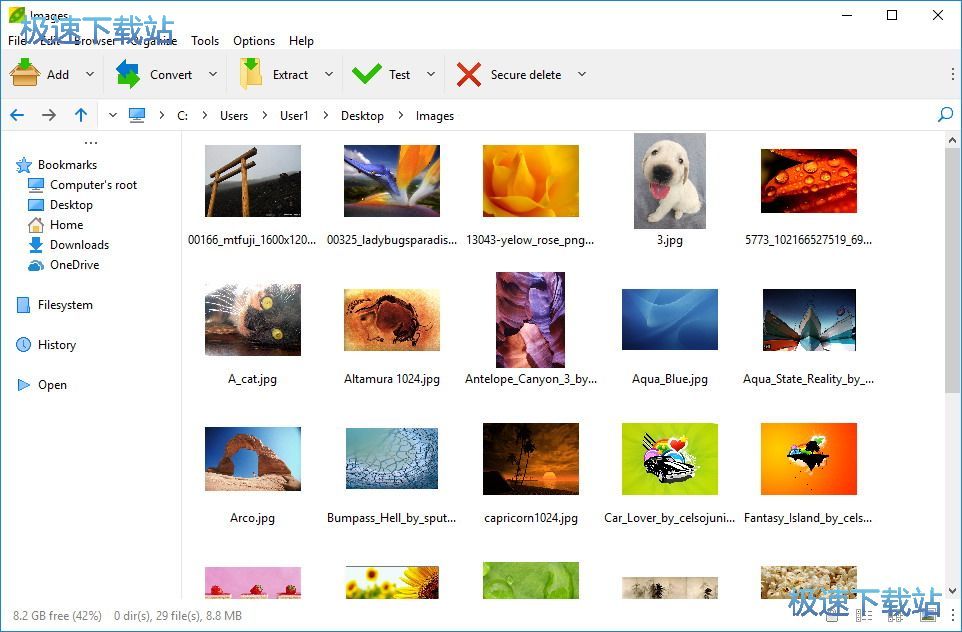
Task: Open the Help menu
Action: 301,40
